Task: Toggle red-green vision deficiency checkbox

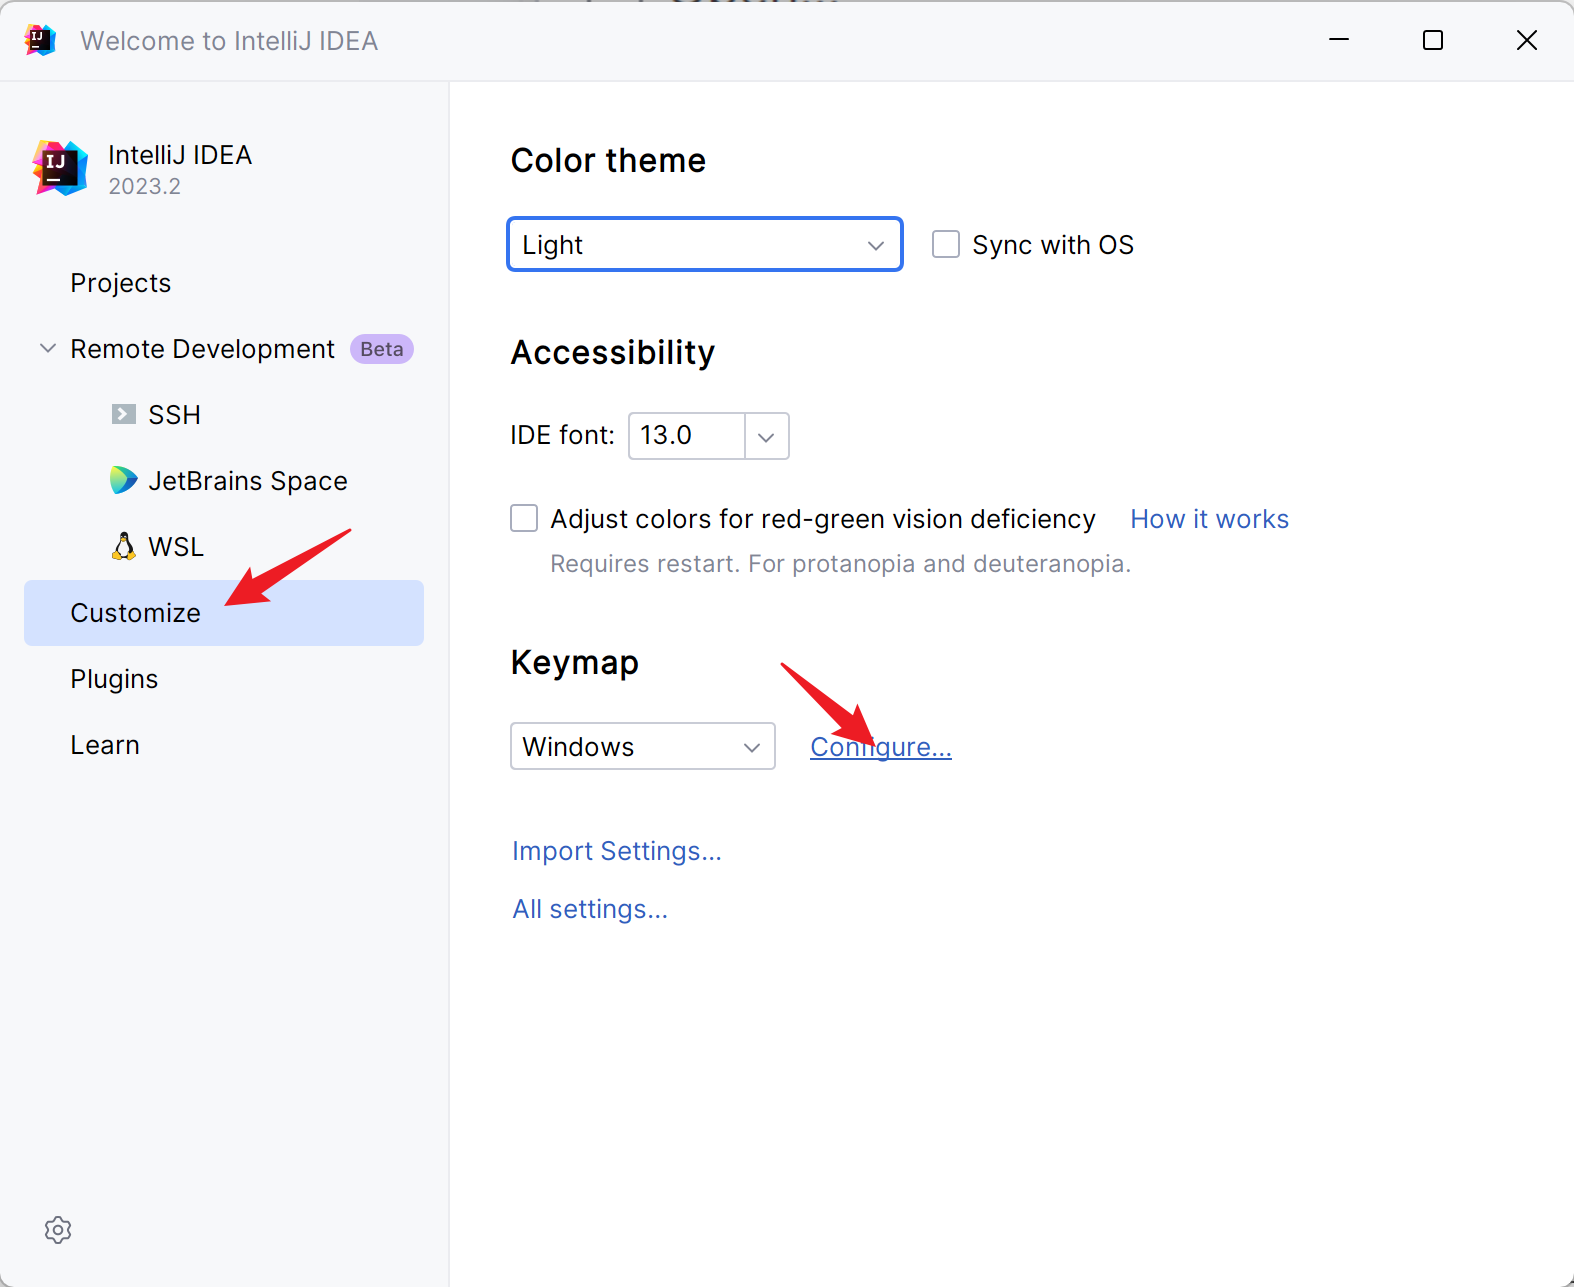Action: (x=524, y=518)
